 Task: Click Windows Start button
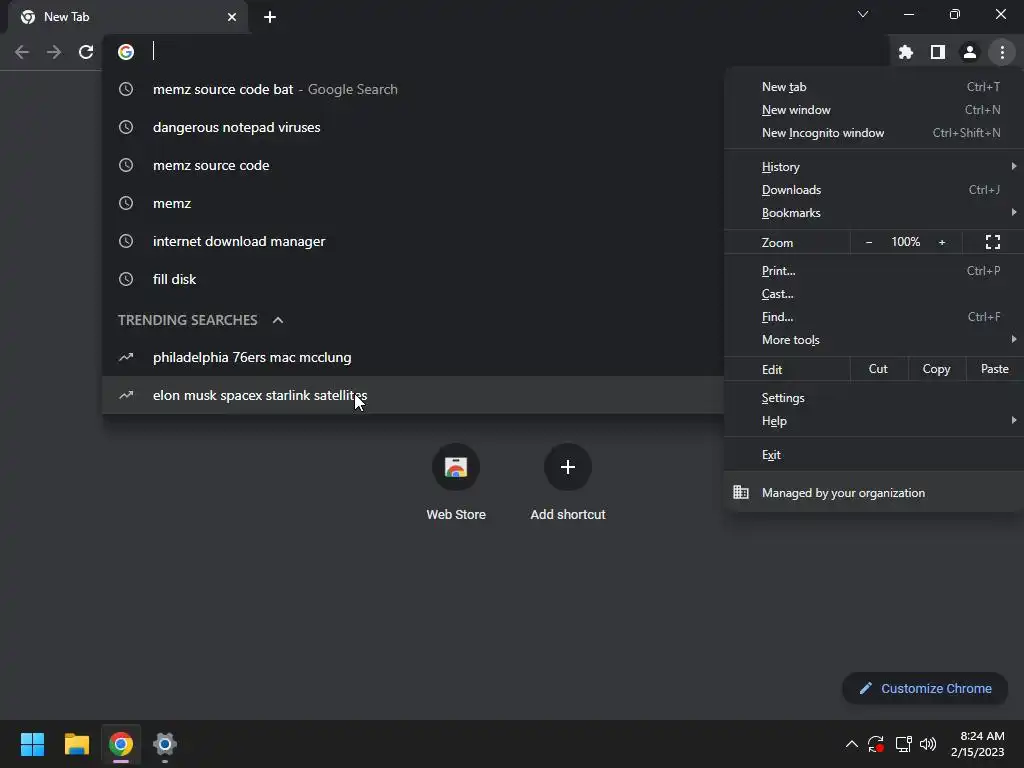click(32, 744)
